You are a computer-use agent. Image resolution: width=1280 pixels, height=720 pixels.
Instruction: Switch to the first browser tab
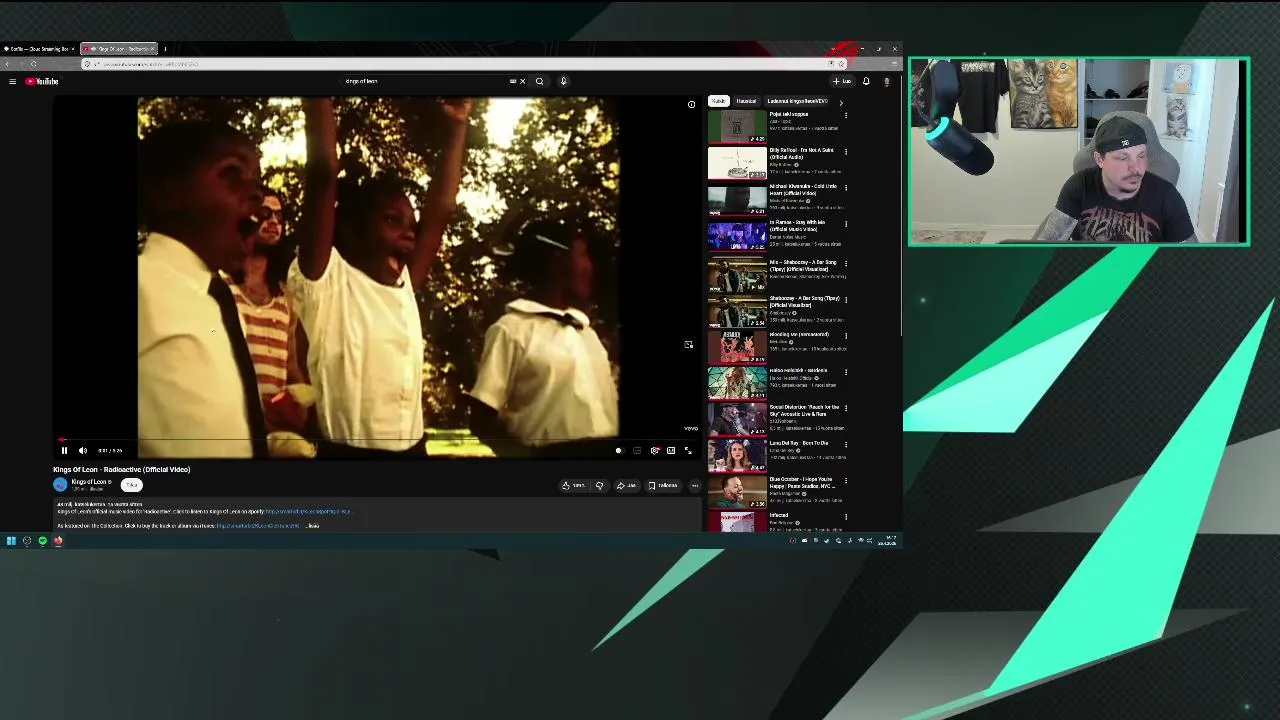click(38, 48)
